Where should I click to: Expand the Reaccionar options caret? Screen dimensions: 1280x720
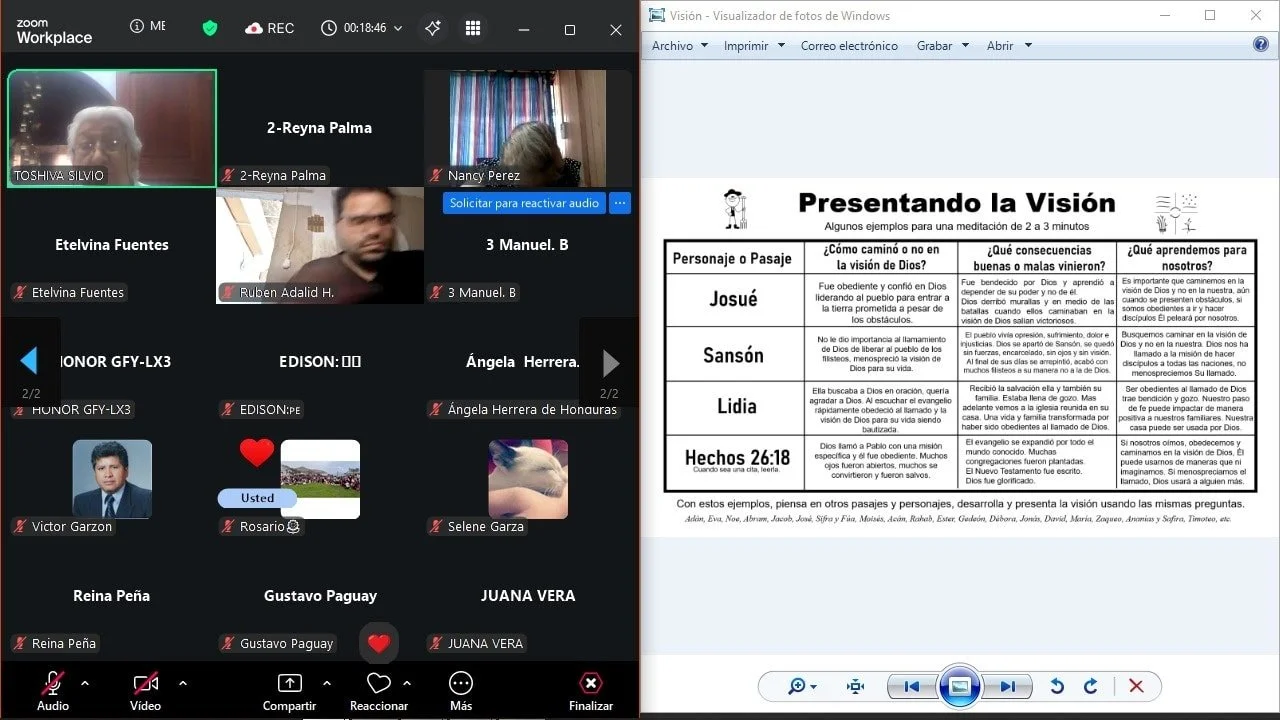(407, 683)
